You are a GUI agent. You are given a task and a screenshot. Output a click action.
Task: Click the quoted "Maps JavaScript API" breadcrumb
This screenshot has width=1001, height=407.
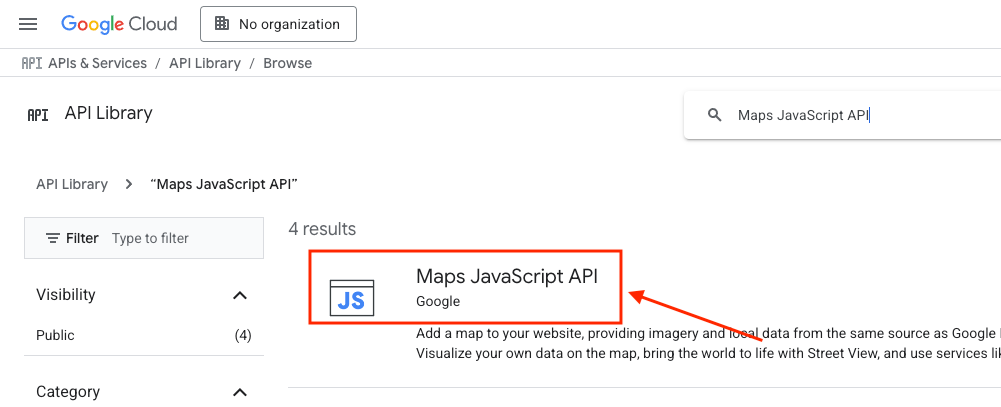[x=224, y=184]
